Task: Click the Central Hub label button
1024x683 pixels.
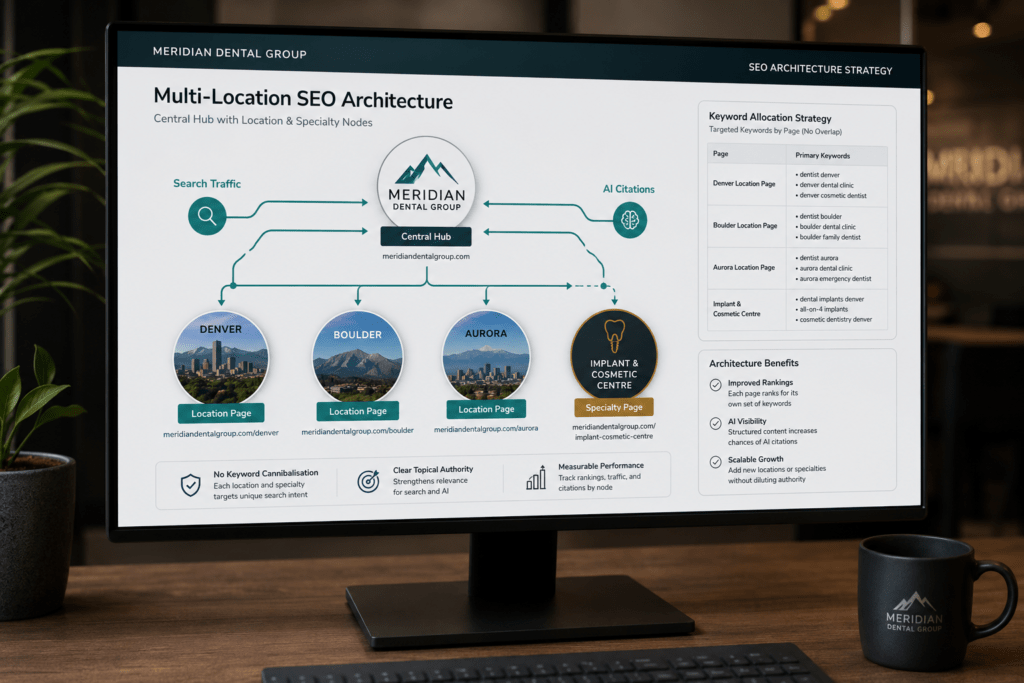Action: point(426,236)
